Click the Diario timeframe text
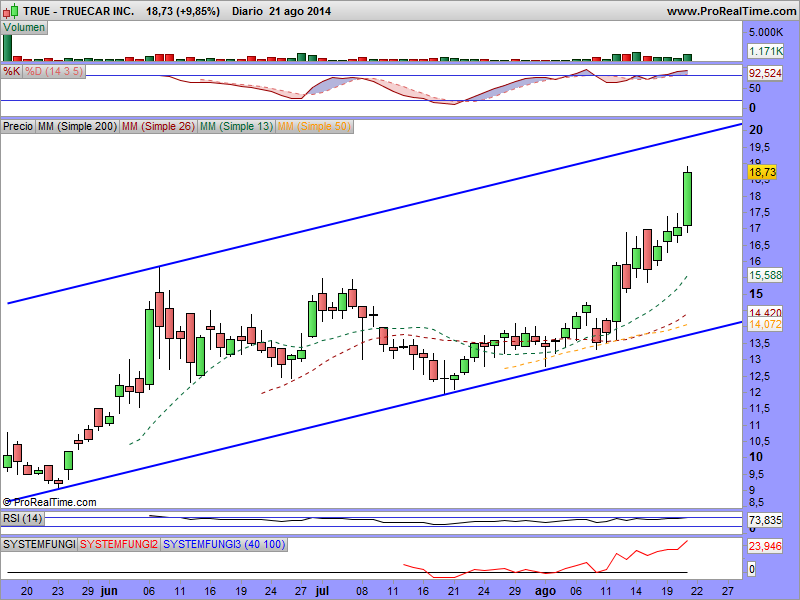Screen dimensions: 800x600 tap(247, 11)
